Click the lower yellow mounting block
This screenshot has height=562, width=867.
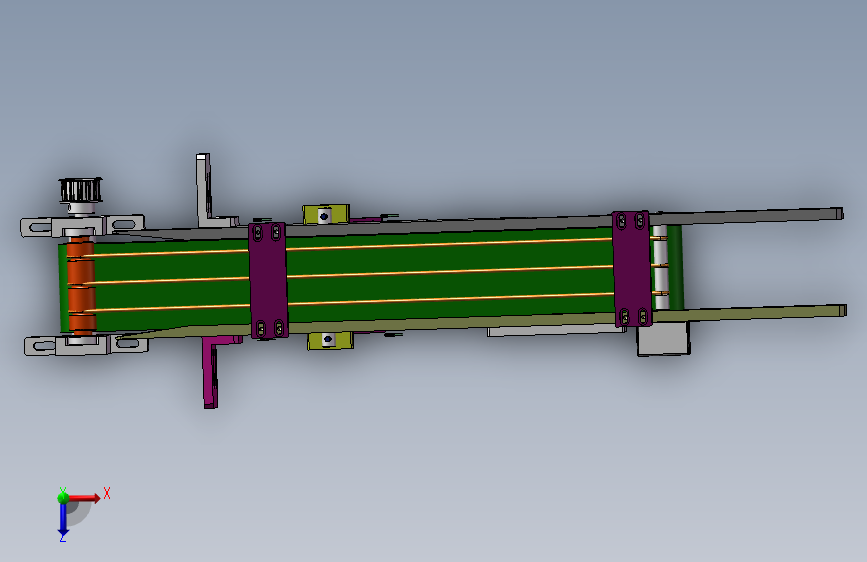click(x=330, y=340)
